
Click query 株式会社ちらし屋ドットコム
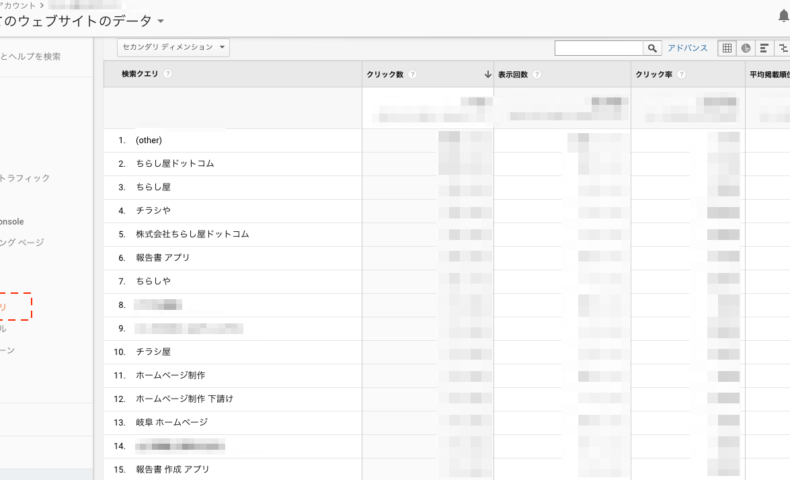coord(192,234)
